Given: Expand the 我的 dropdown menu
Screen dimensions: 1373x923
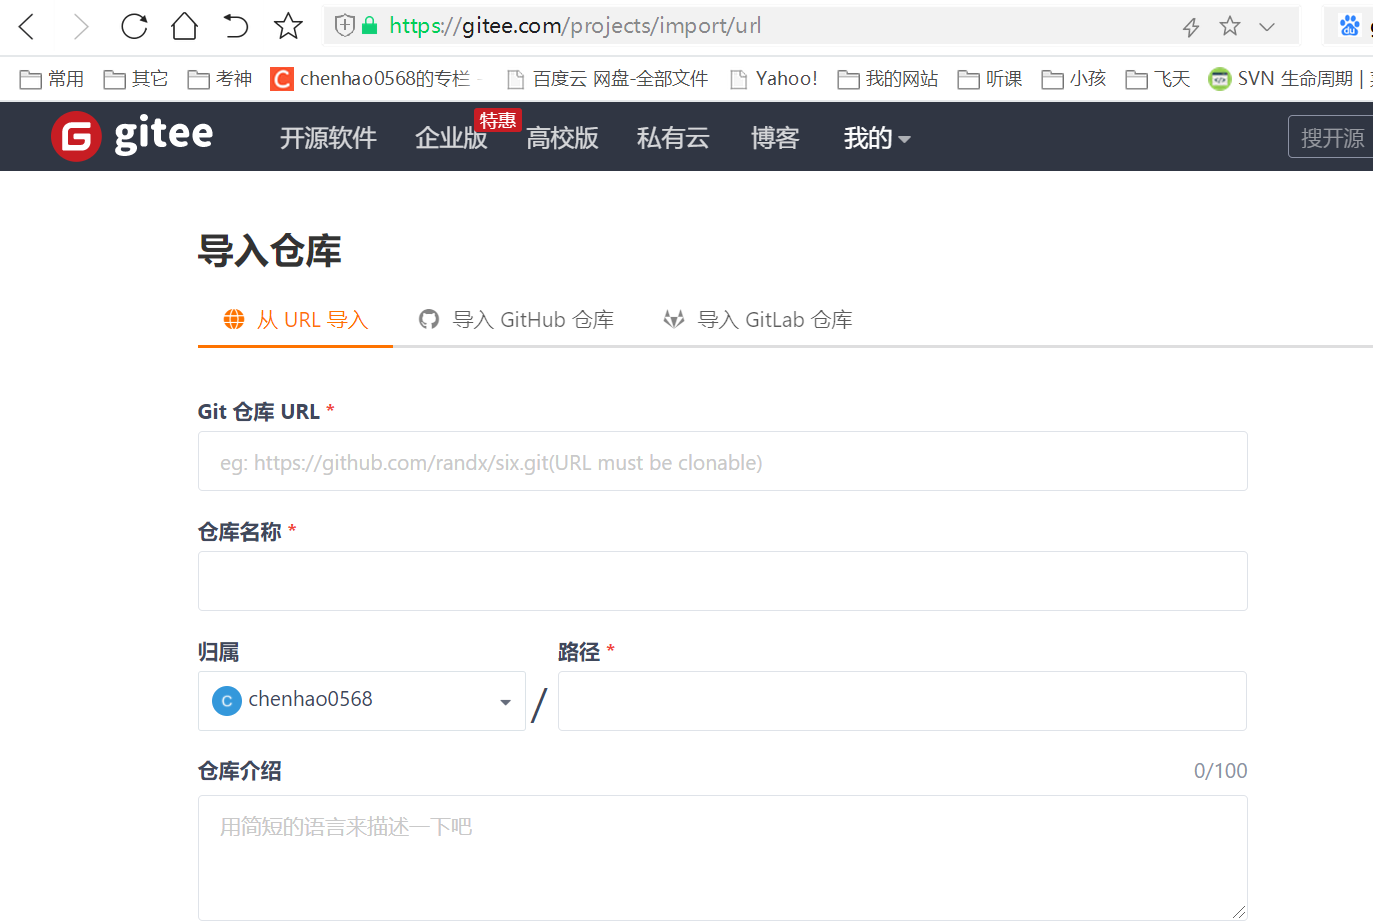Looking at the screenshot, I should point(877,138).
